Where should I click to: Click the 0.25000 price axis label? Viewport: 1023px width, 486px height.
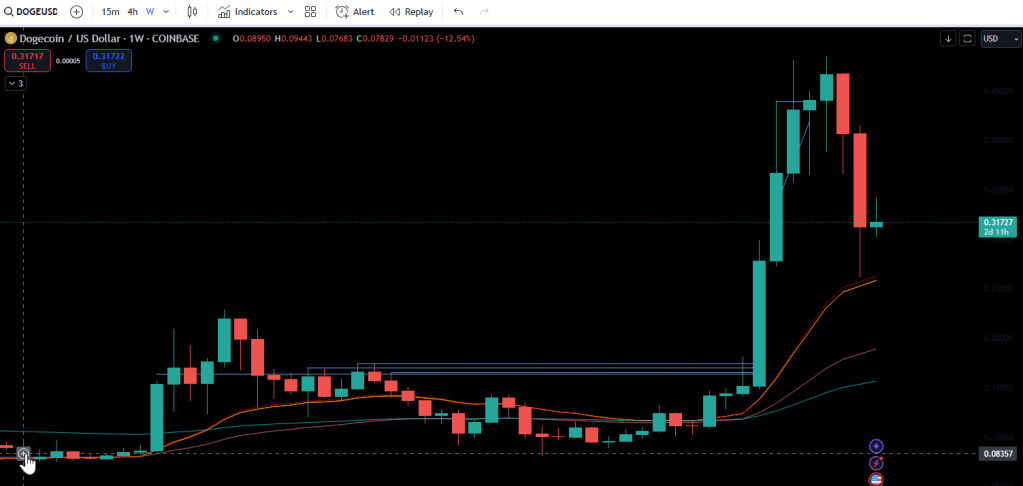click(x=997, y=289)
